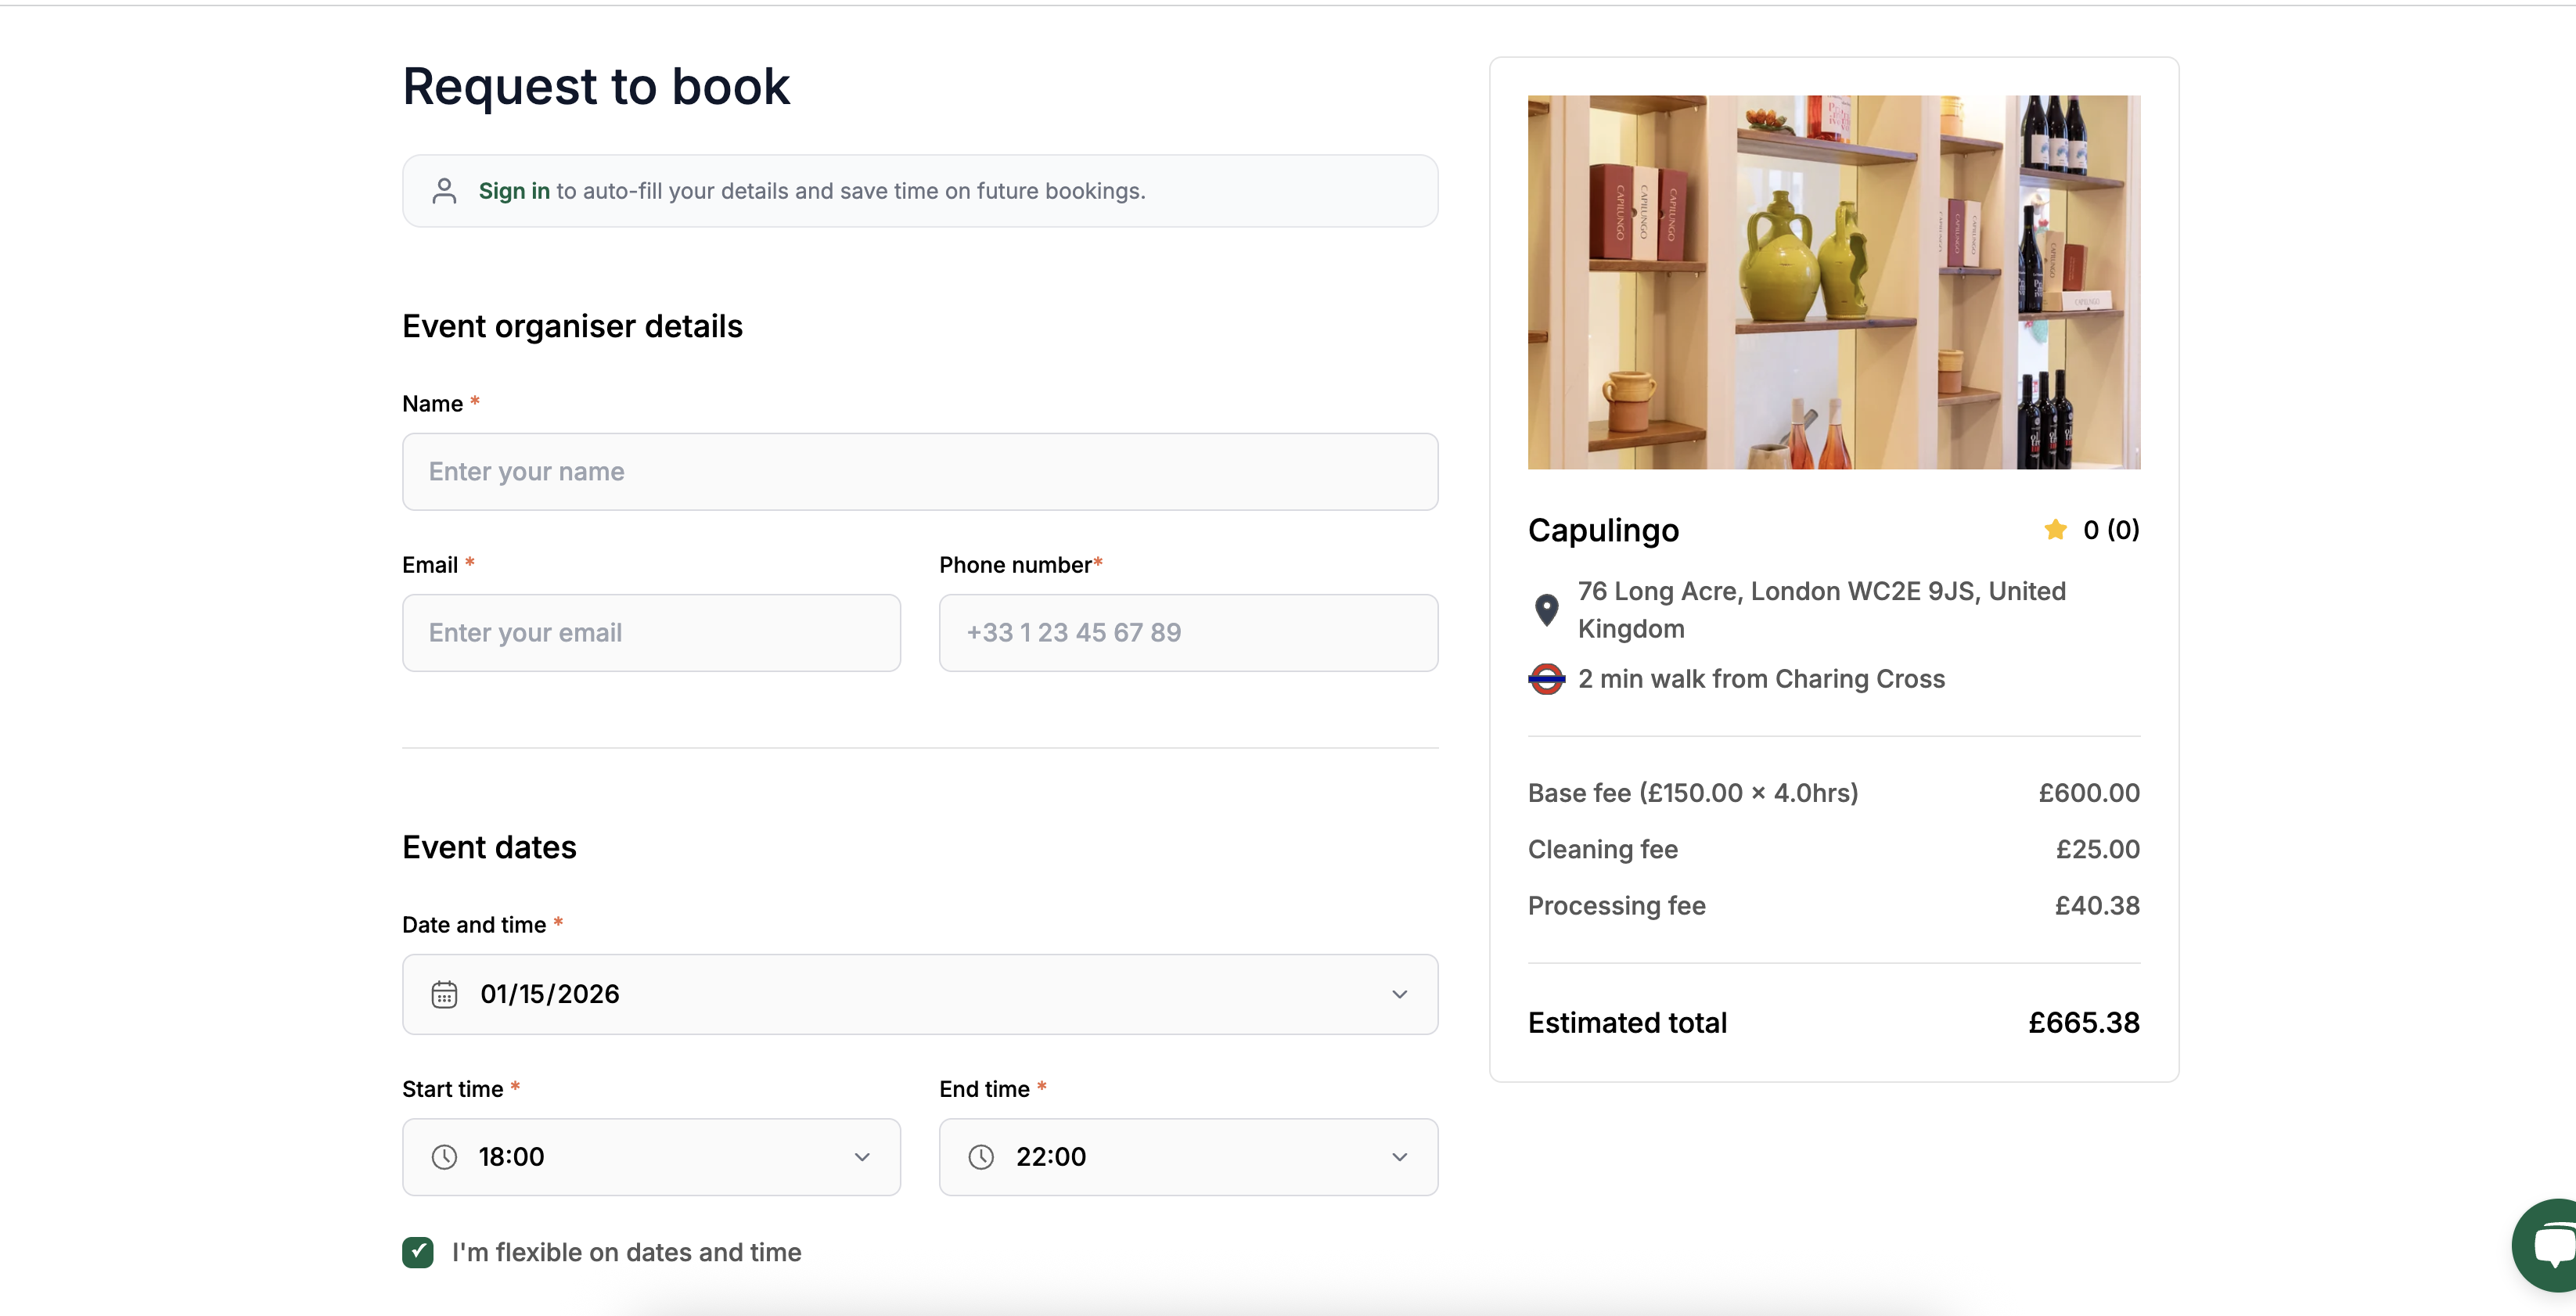Click the I'm flexible on dates label
Screen dimensions: 2576x1316
[x=626, y=1252]
